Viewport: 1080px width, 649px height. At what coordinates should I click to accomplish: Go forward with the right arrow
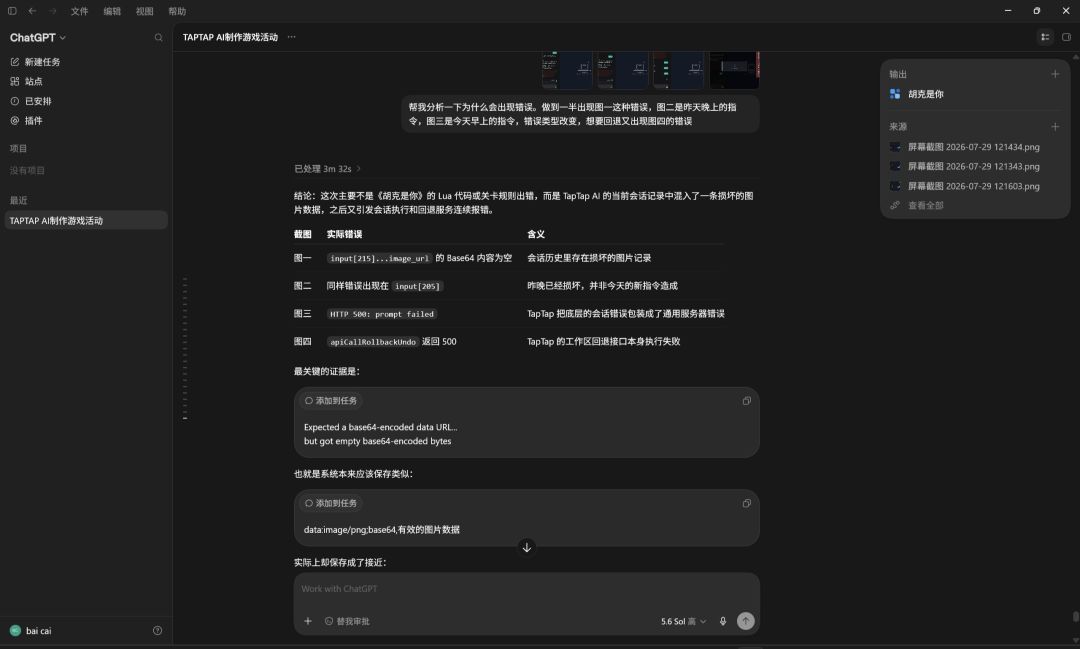tap(52, 11)
